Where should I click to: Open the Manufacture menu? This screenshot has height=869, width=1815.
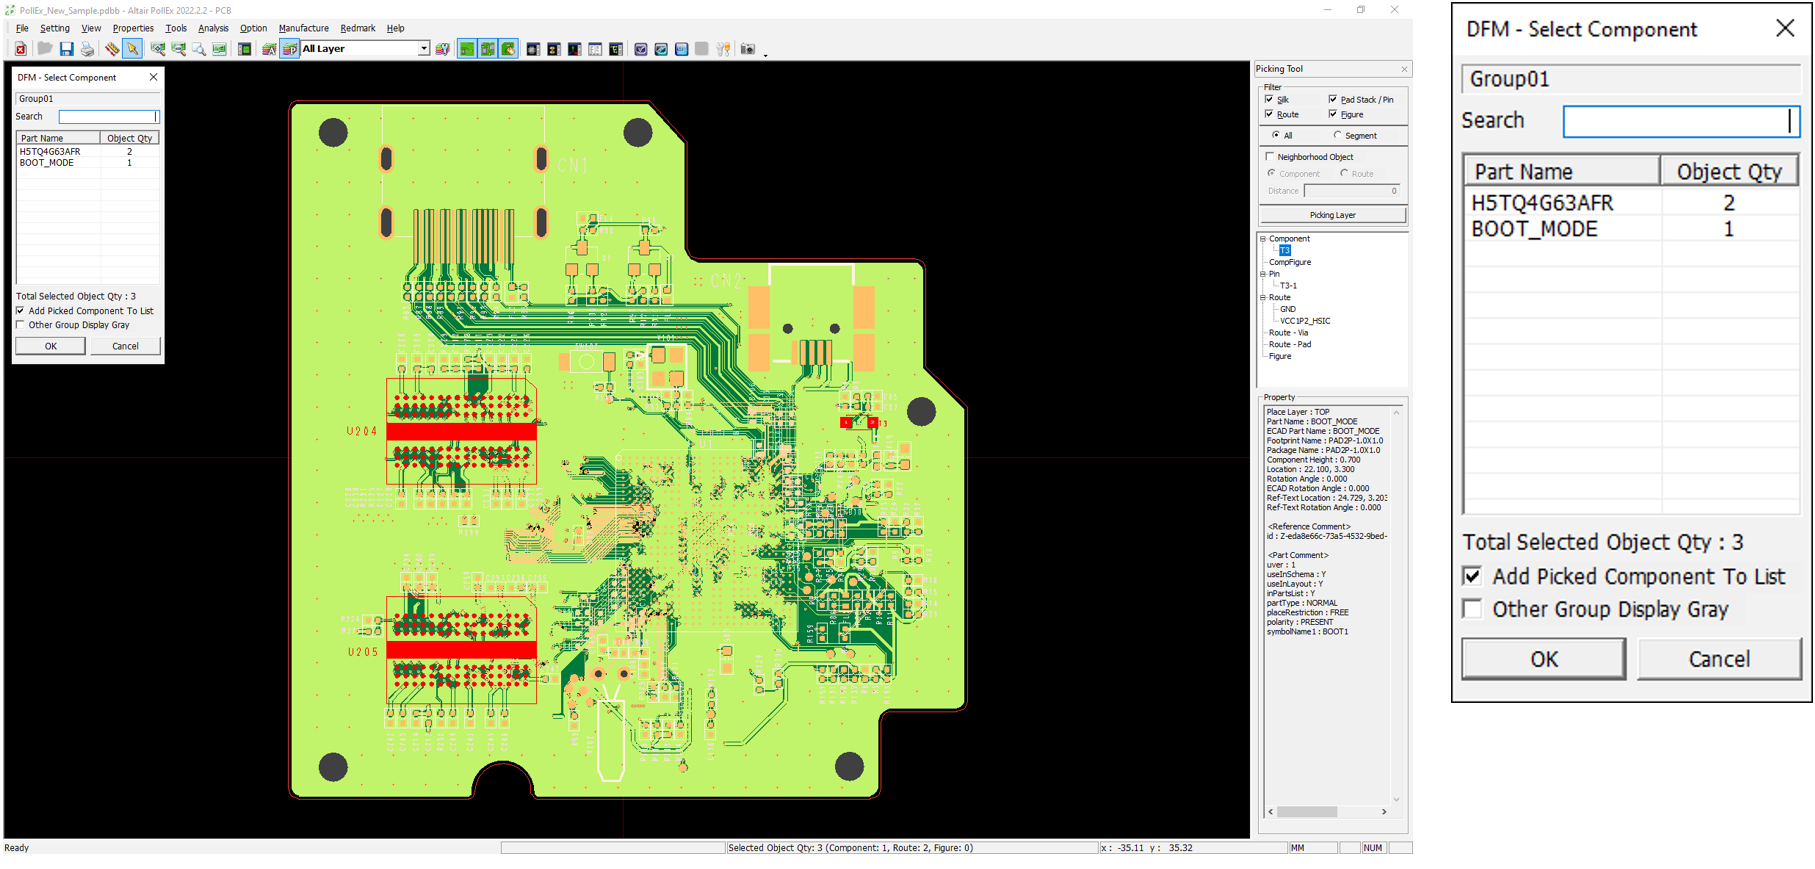coord(303,28)
